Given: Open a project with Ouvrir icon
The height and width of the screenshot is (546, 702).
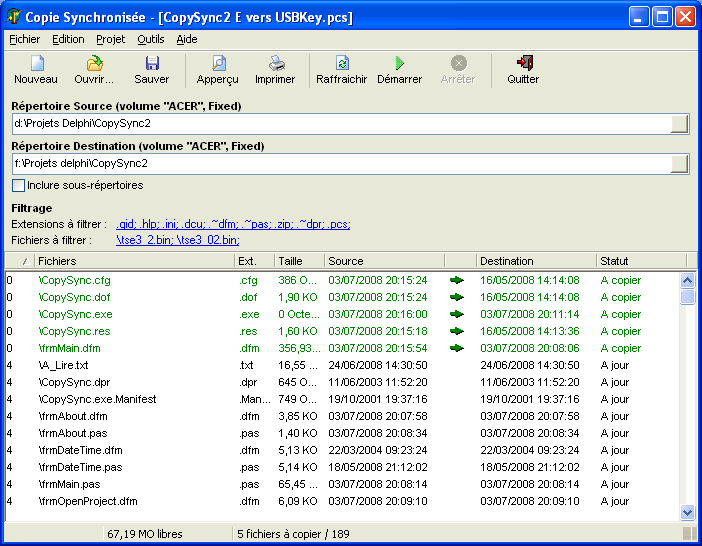Looking at the screenshot, I should pos(94,63).
